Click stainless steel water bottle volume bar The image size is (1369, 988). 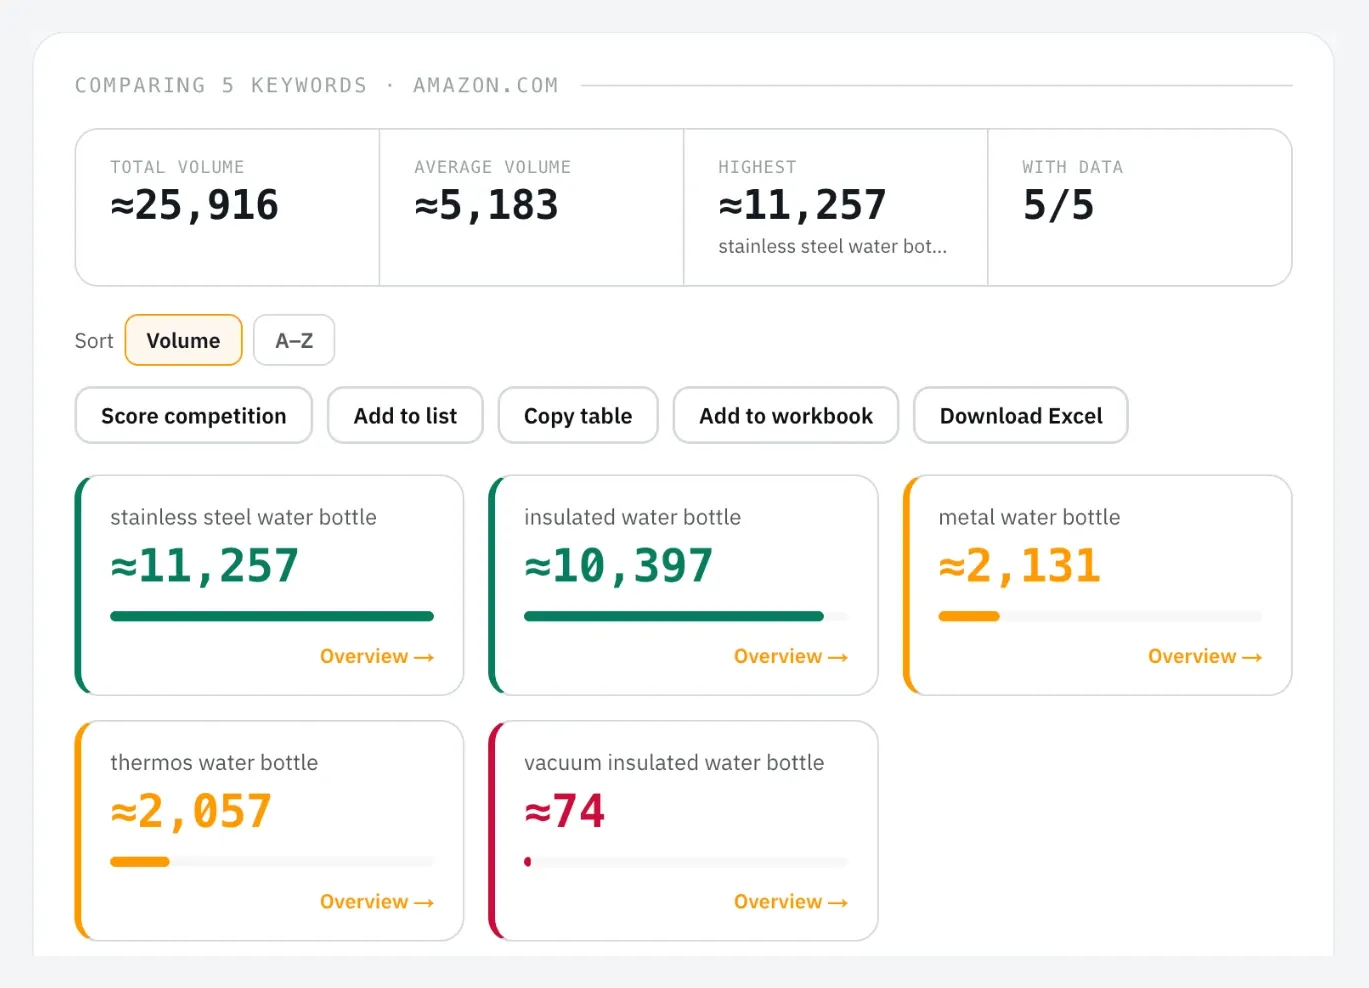point(272,616)
